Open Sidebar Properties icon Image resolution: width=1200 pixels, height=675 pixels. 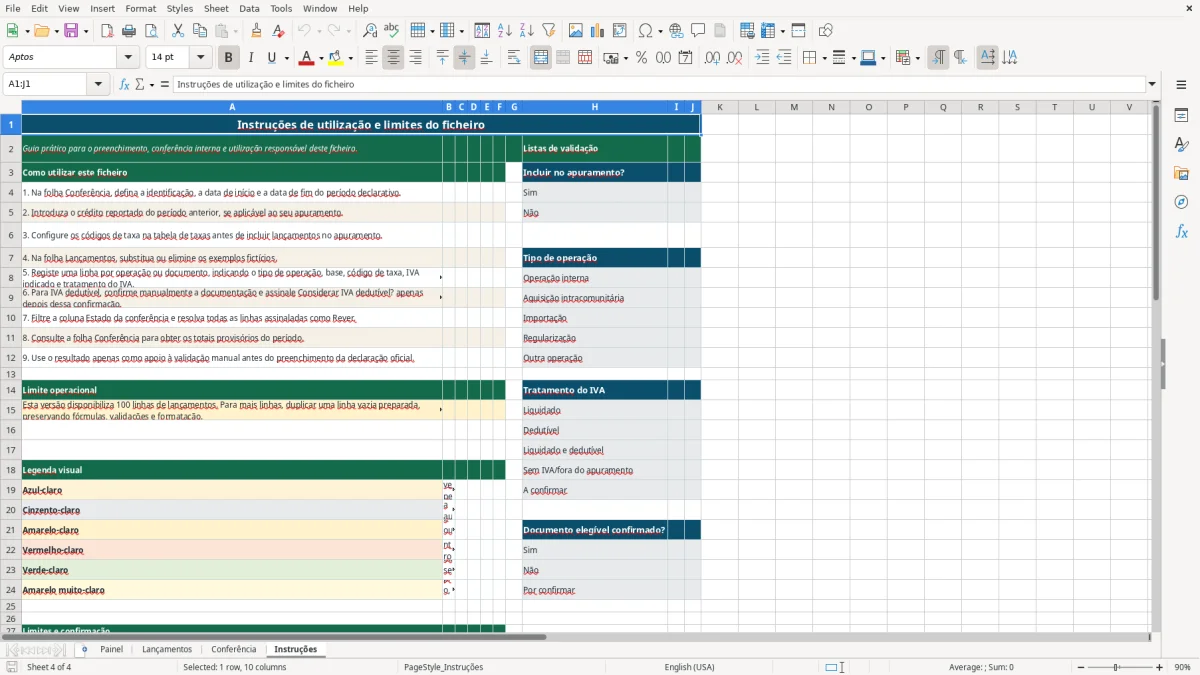click(x=1181, y=115)
